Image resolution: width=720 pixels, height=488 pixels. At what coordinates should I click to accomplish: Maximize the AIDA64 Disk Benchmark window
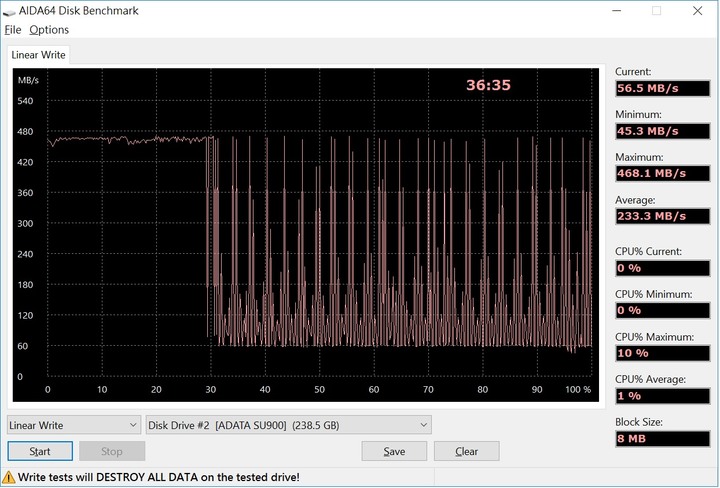tap(657, 11)
